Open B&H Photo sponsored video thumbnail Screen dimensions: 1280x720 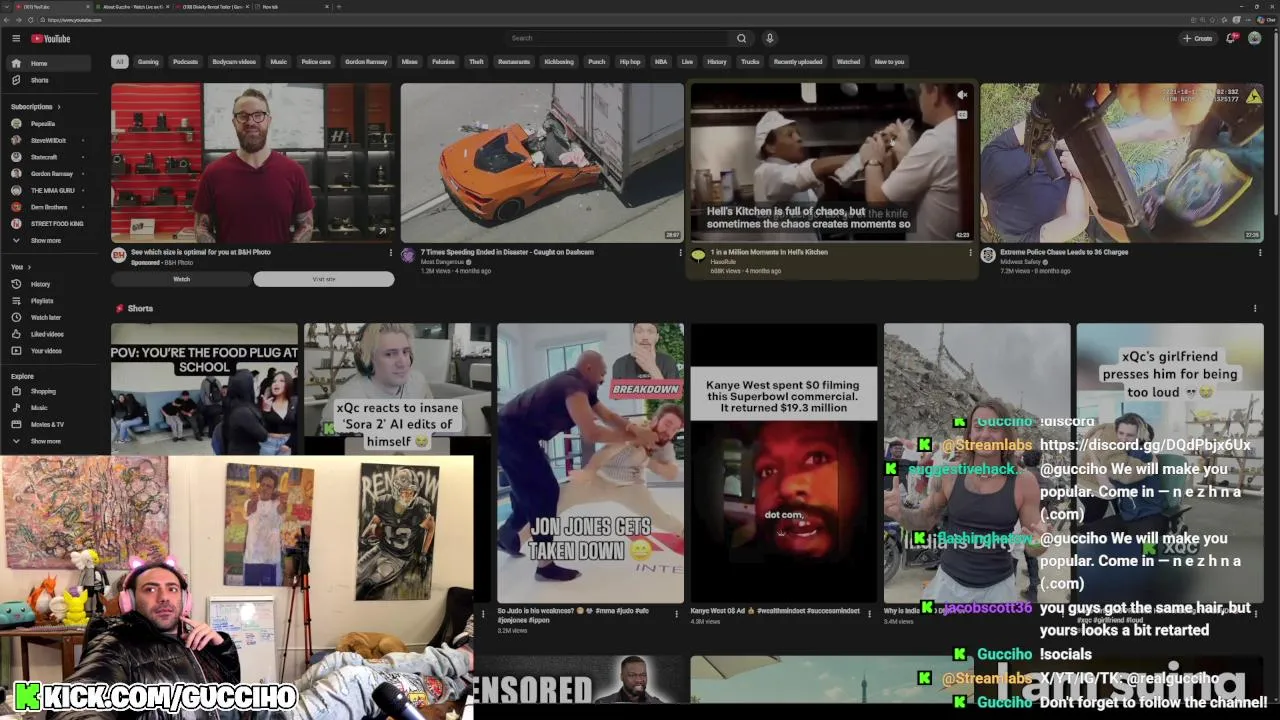253,163
